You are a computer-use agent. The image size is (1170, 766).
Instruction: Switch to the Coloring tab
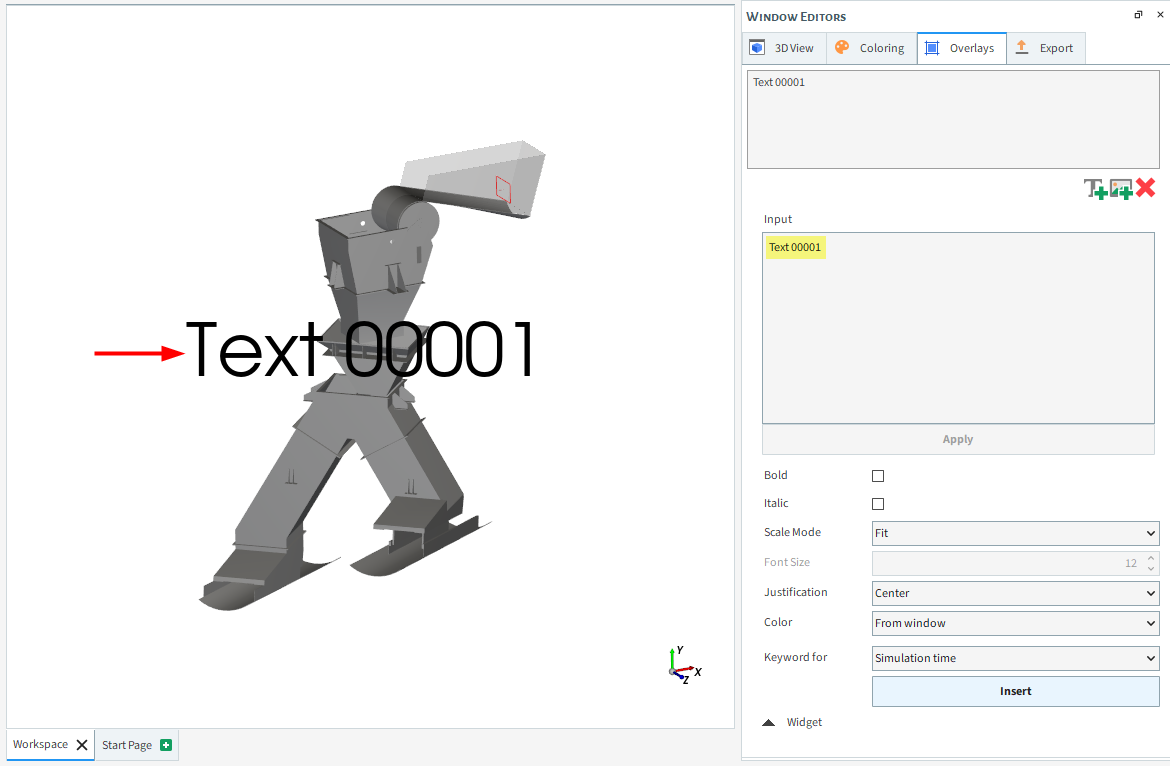pyautogui.click(x=869, y=48)
